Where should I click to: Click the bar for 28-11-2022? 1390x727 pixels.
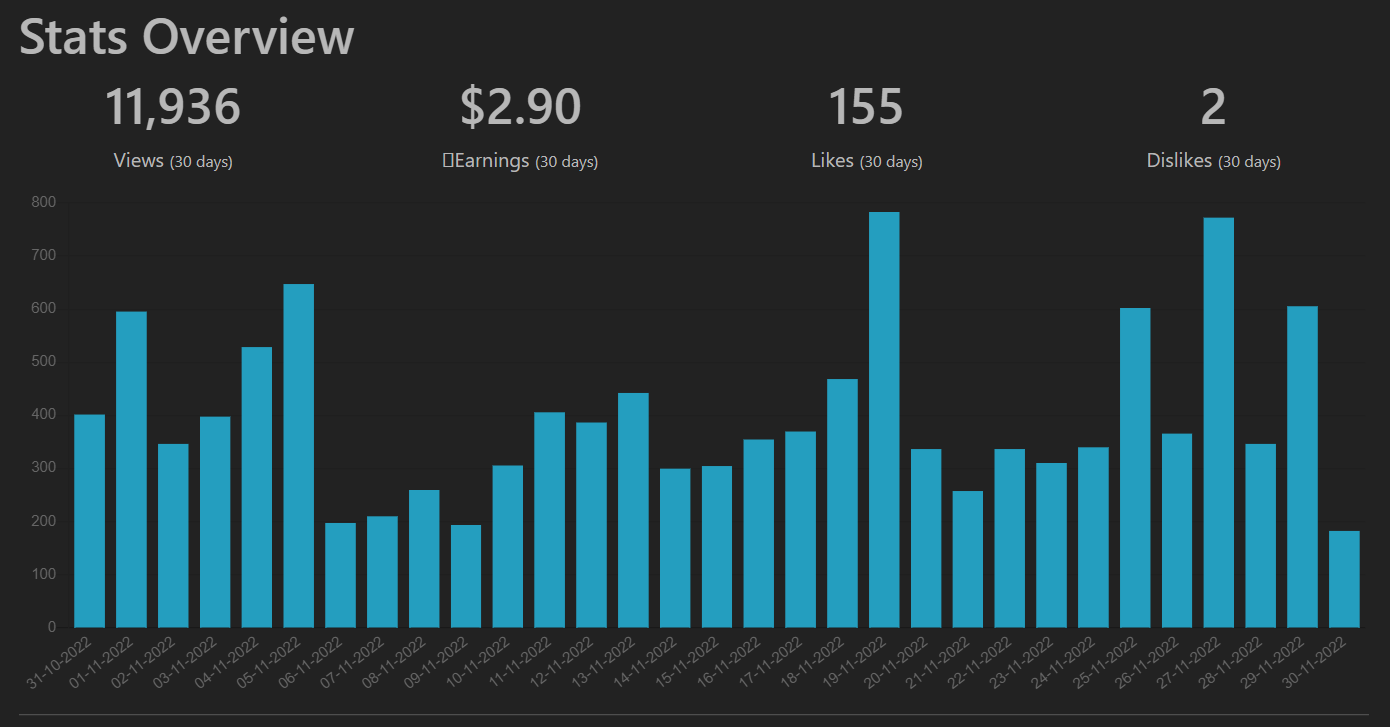tap(1261, 536)
